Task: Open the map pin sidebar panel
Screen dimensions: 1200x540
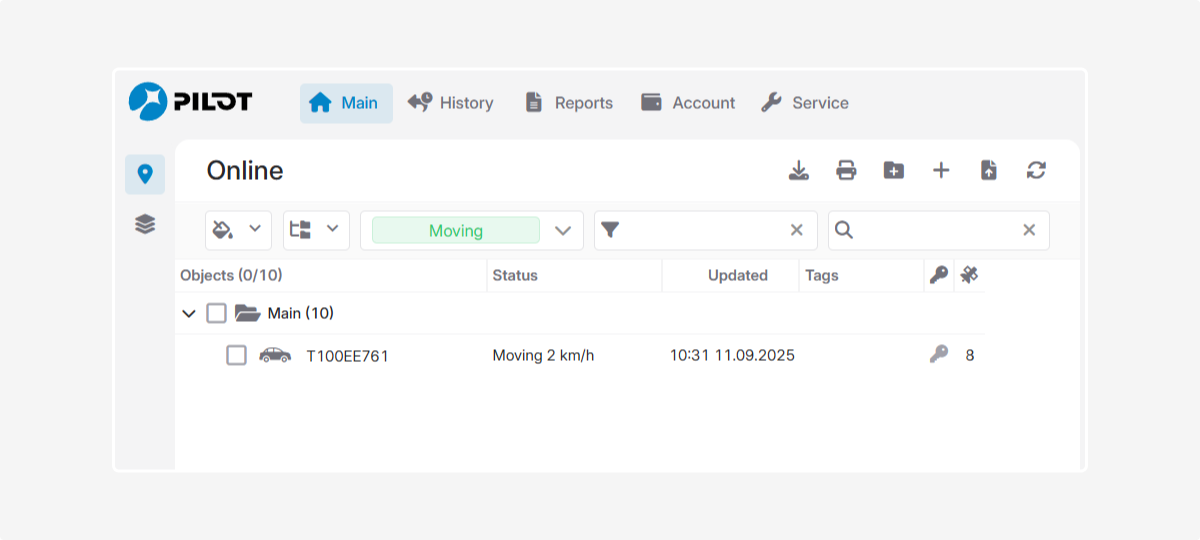Action: tap(145, 174)
